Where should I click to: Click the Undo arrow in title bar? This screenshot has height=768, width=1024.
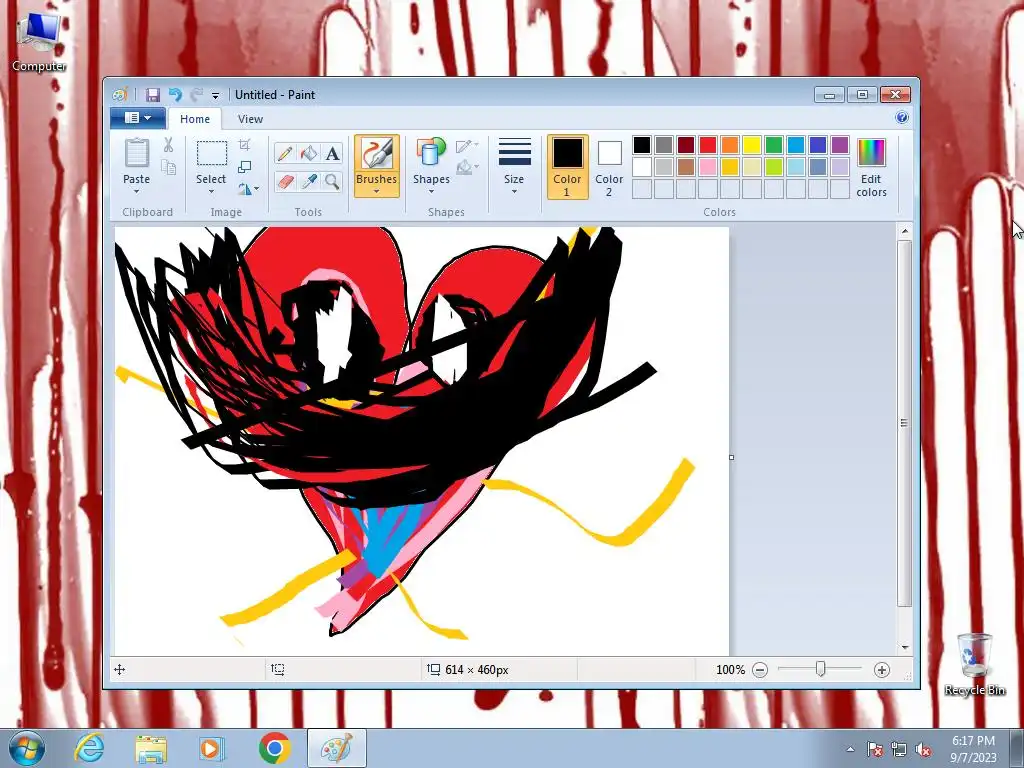(175, 95)
